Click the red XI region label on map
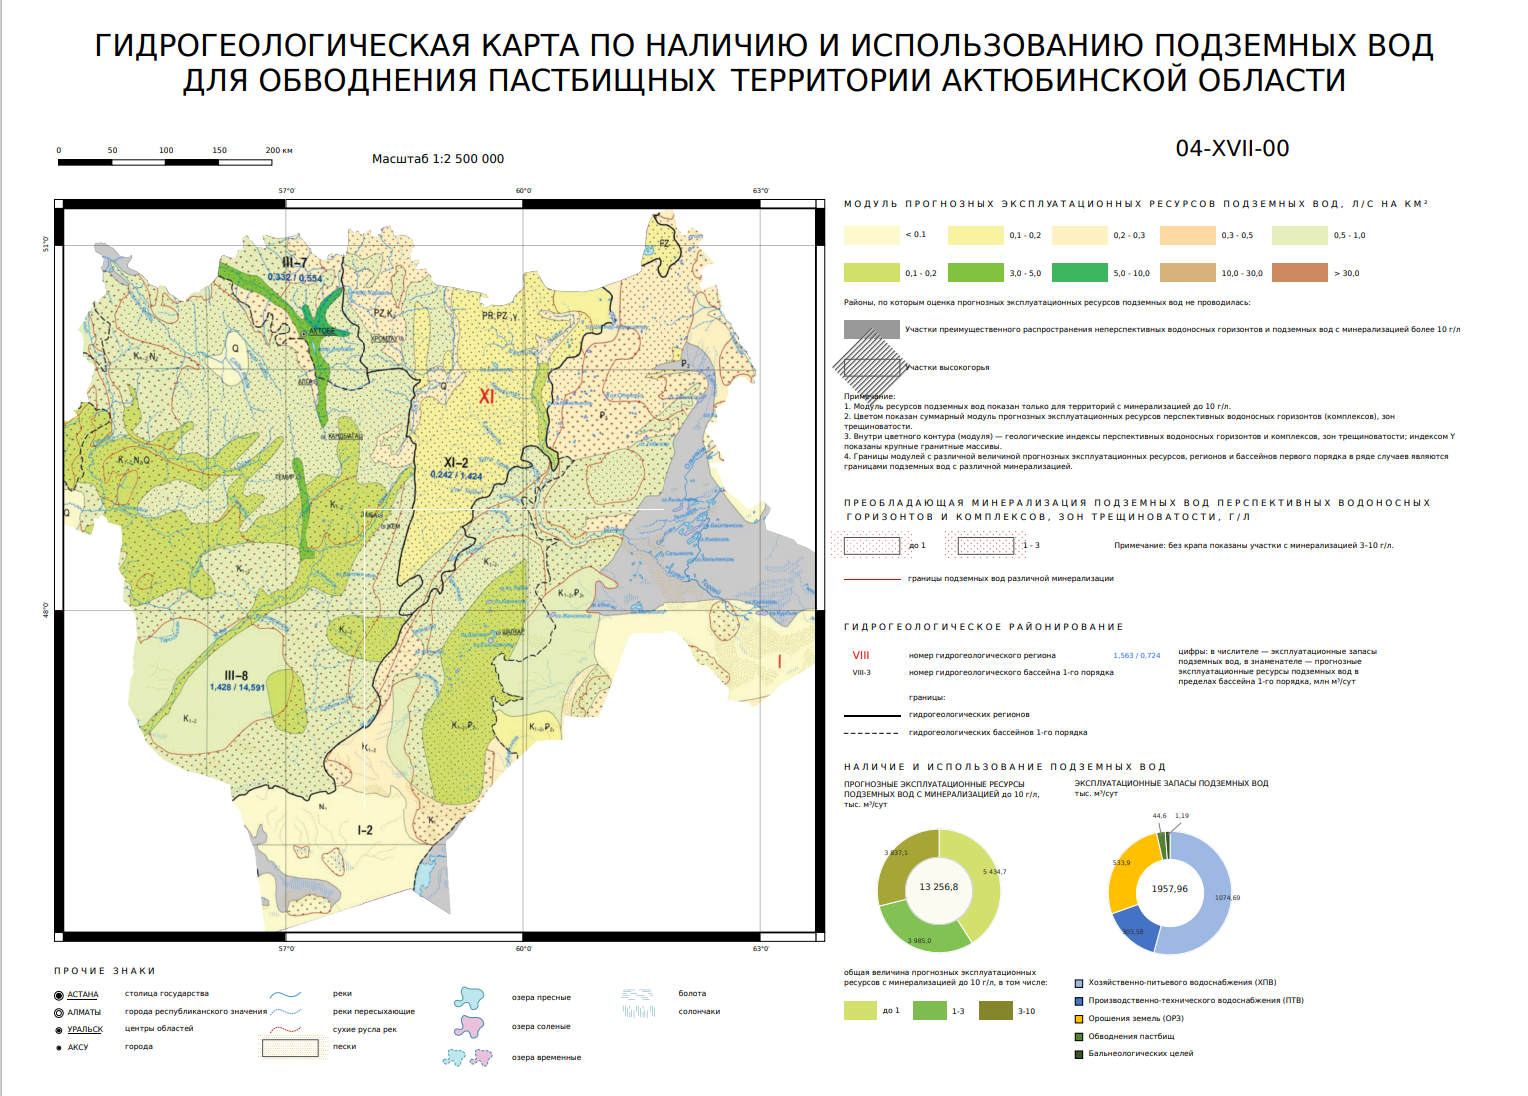1528x1096 pixels. (486, 396)
